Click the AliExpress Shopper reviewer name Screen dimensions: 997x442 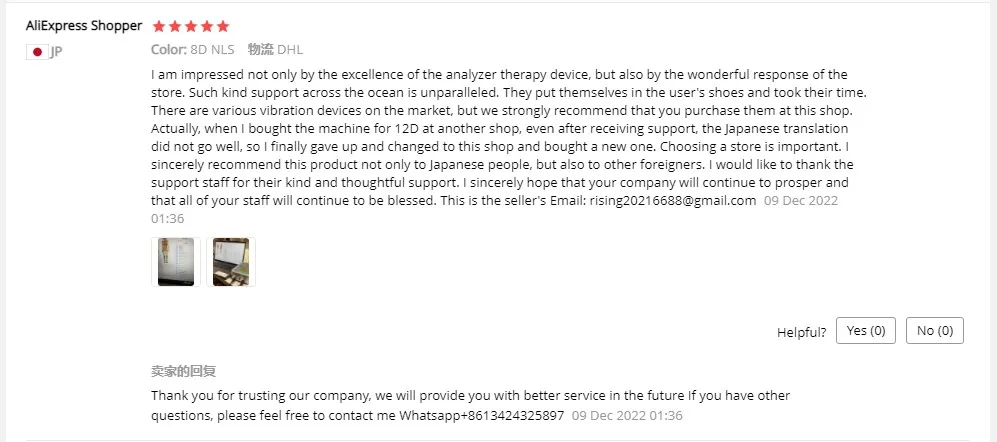[x=84, y=26]
